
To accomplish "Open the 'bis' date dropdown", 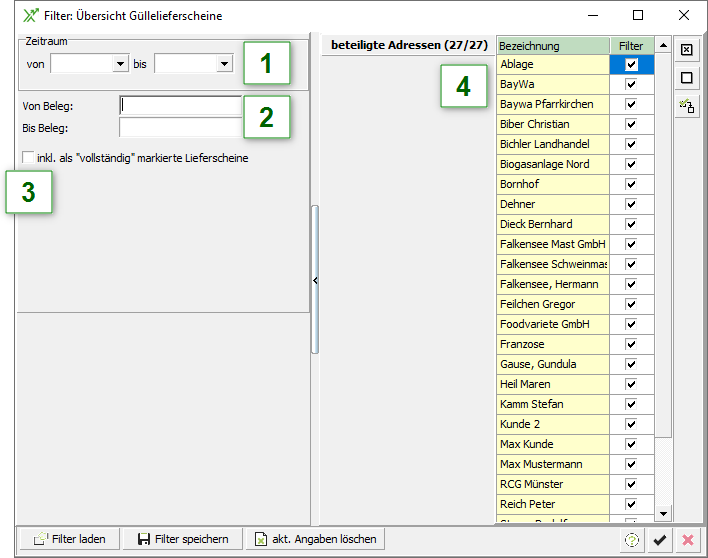I will coord(224,64).
